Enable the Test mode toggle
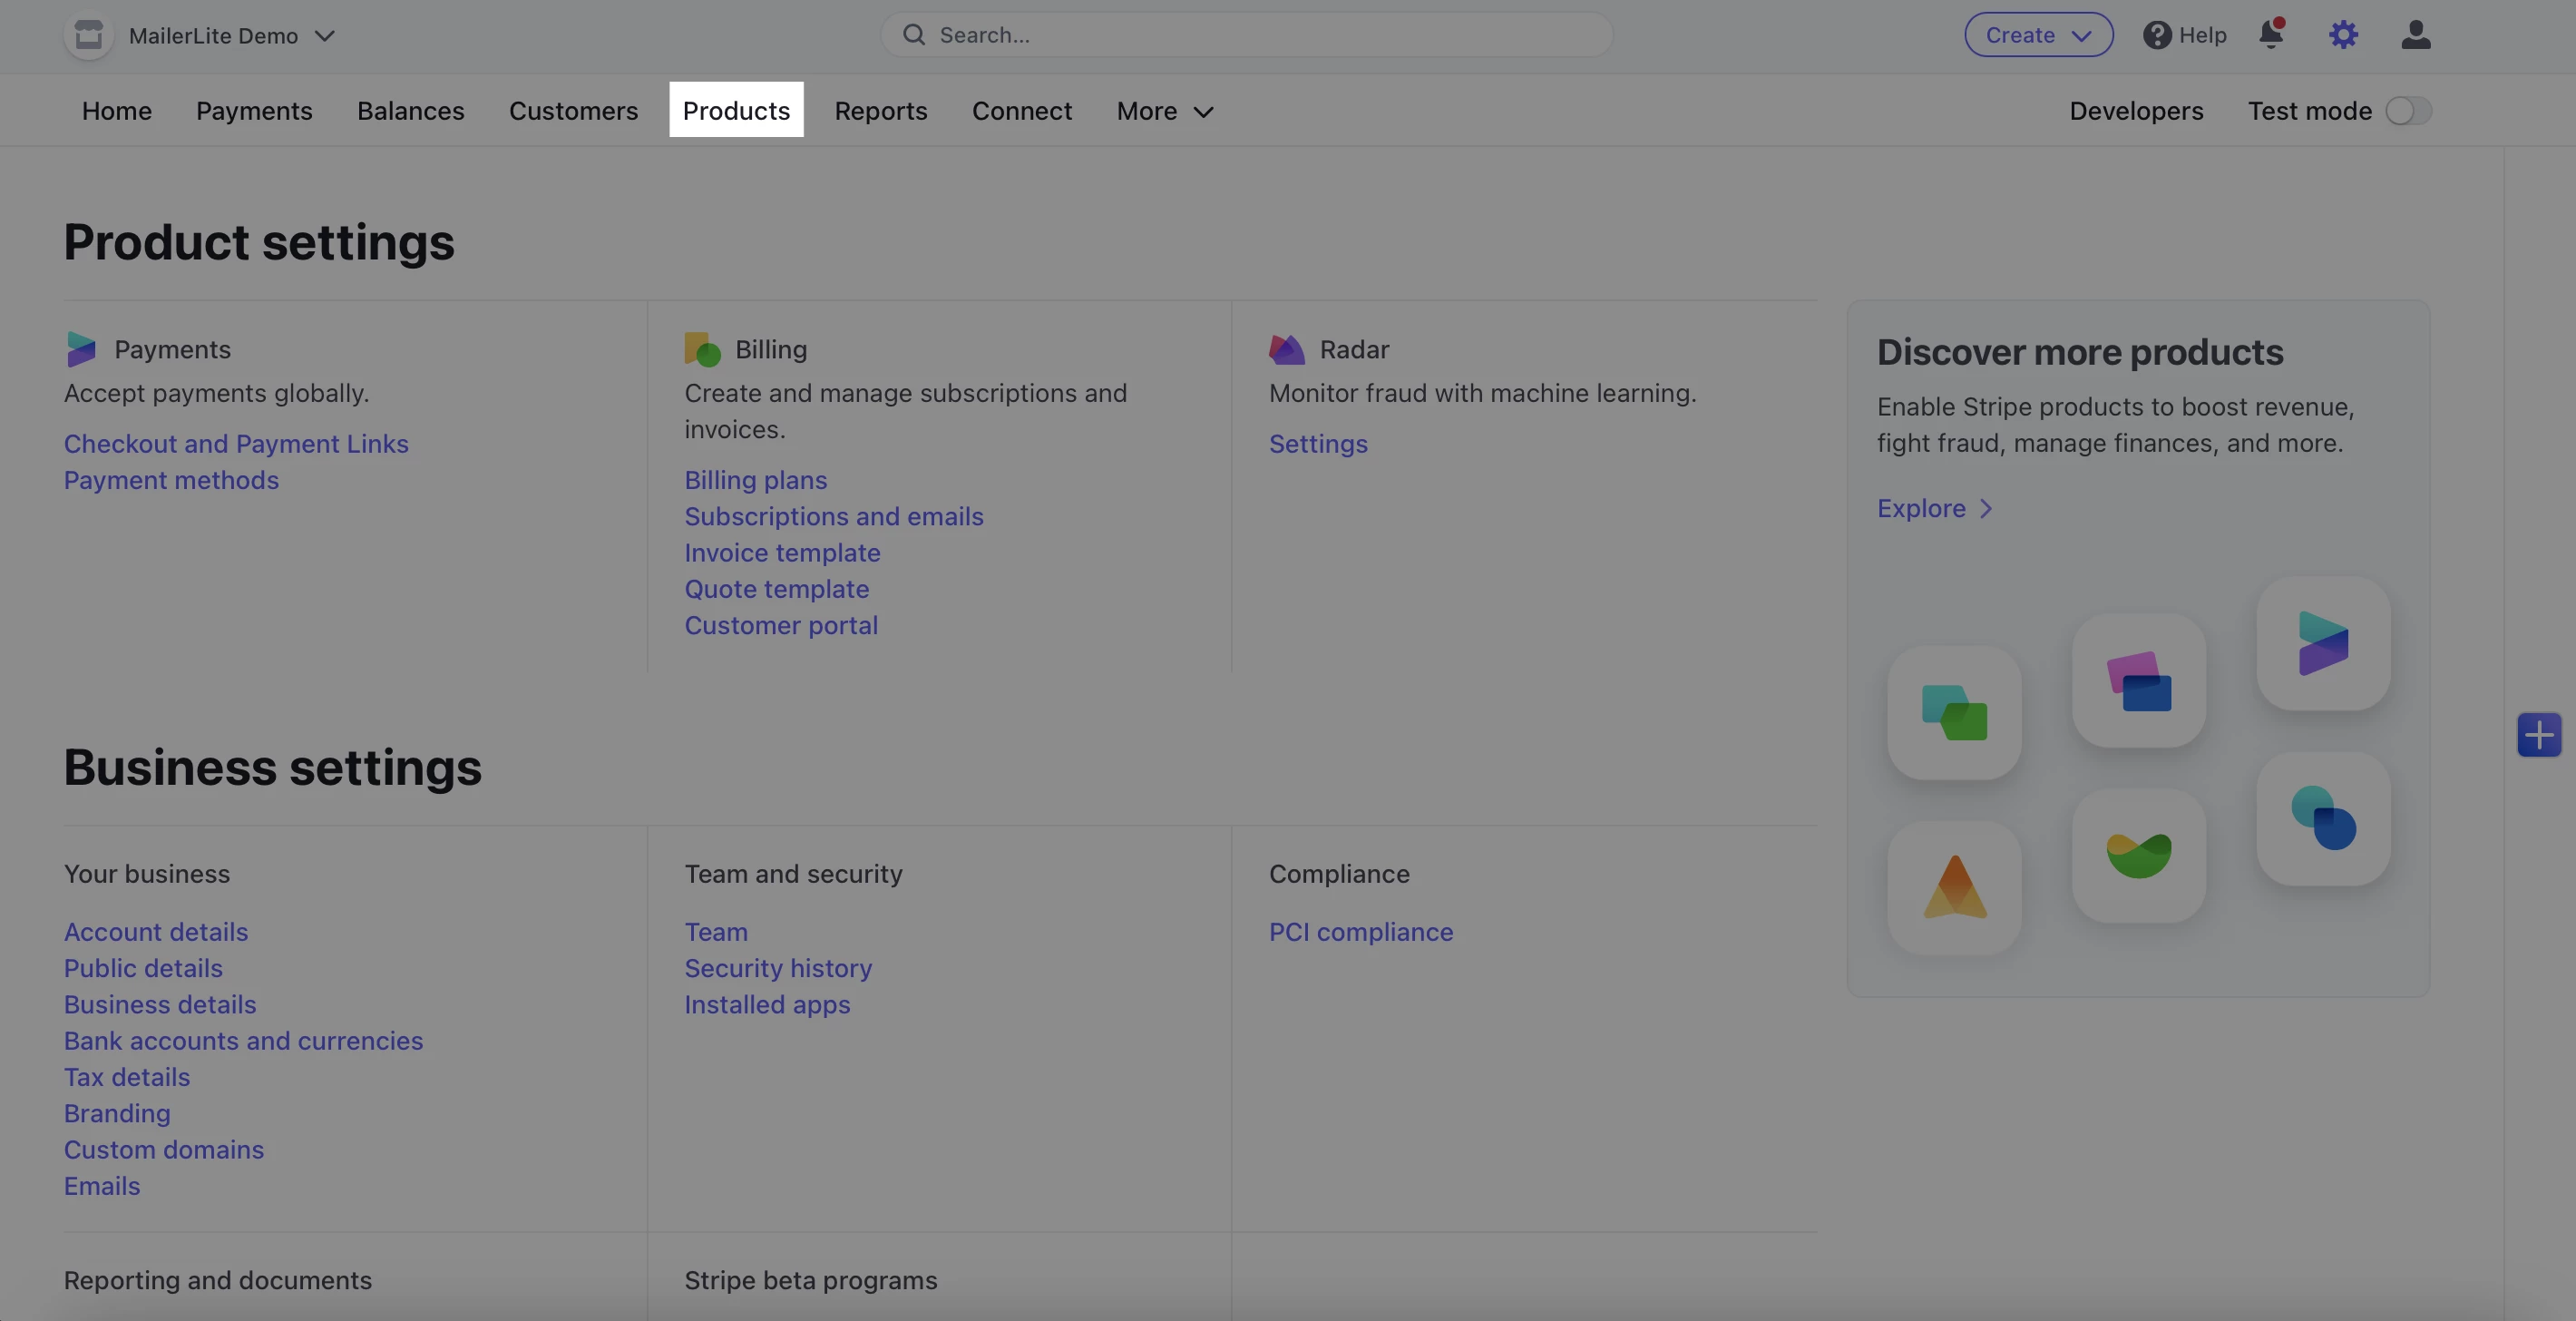 coord(2408,111)
